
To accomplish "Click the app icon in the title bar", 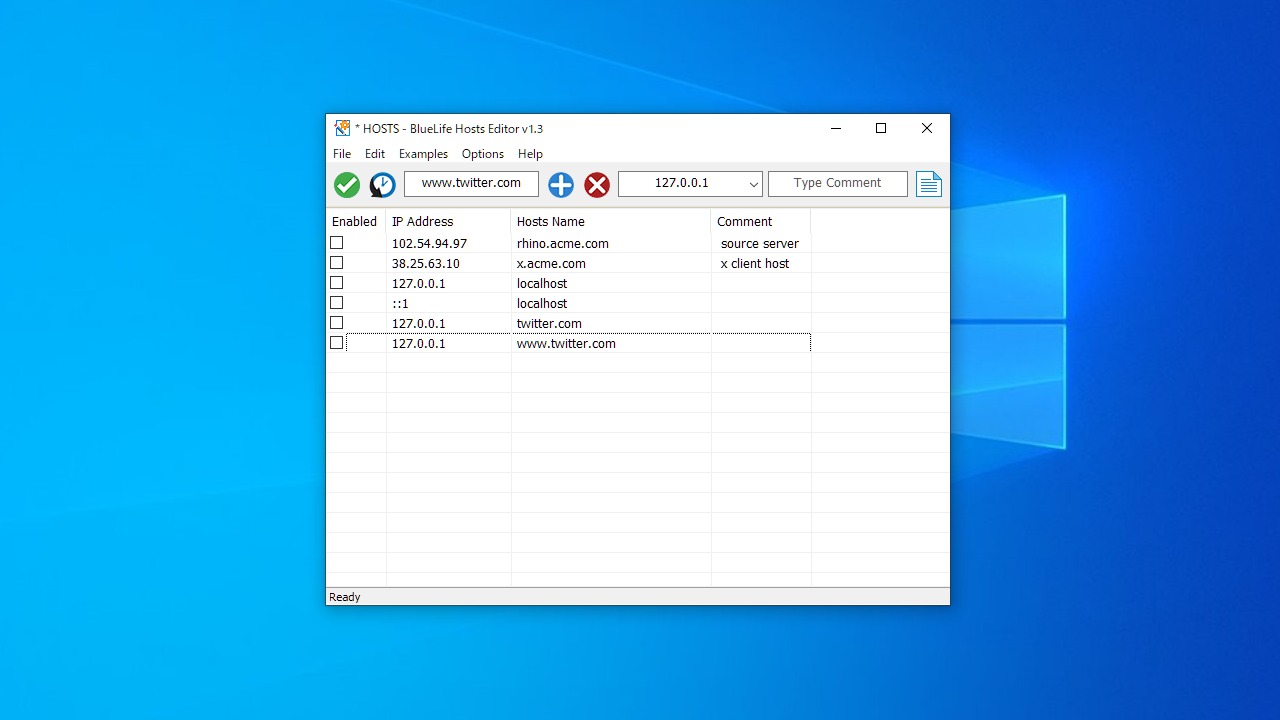I will point(343,128).
